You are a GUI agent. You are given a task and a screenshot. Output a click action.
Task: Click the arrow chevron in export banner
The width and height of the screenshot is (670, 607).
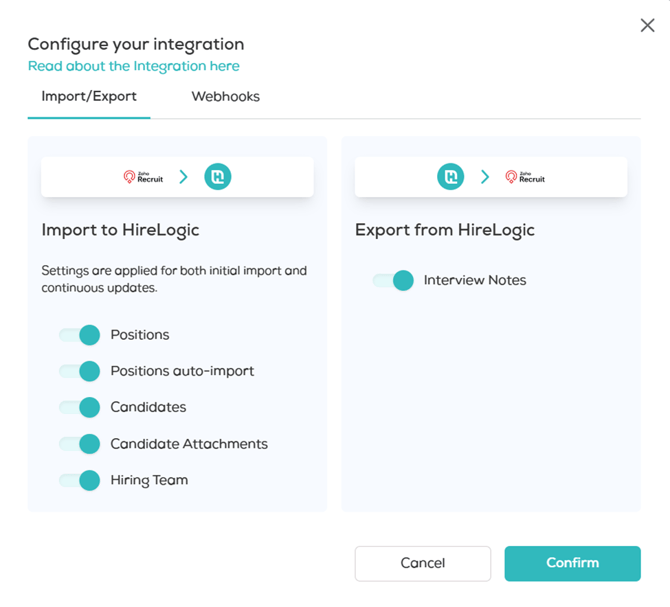pyautogui.click(x=485, y=177)
